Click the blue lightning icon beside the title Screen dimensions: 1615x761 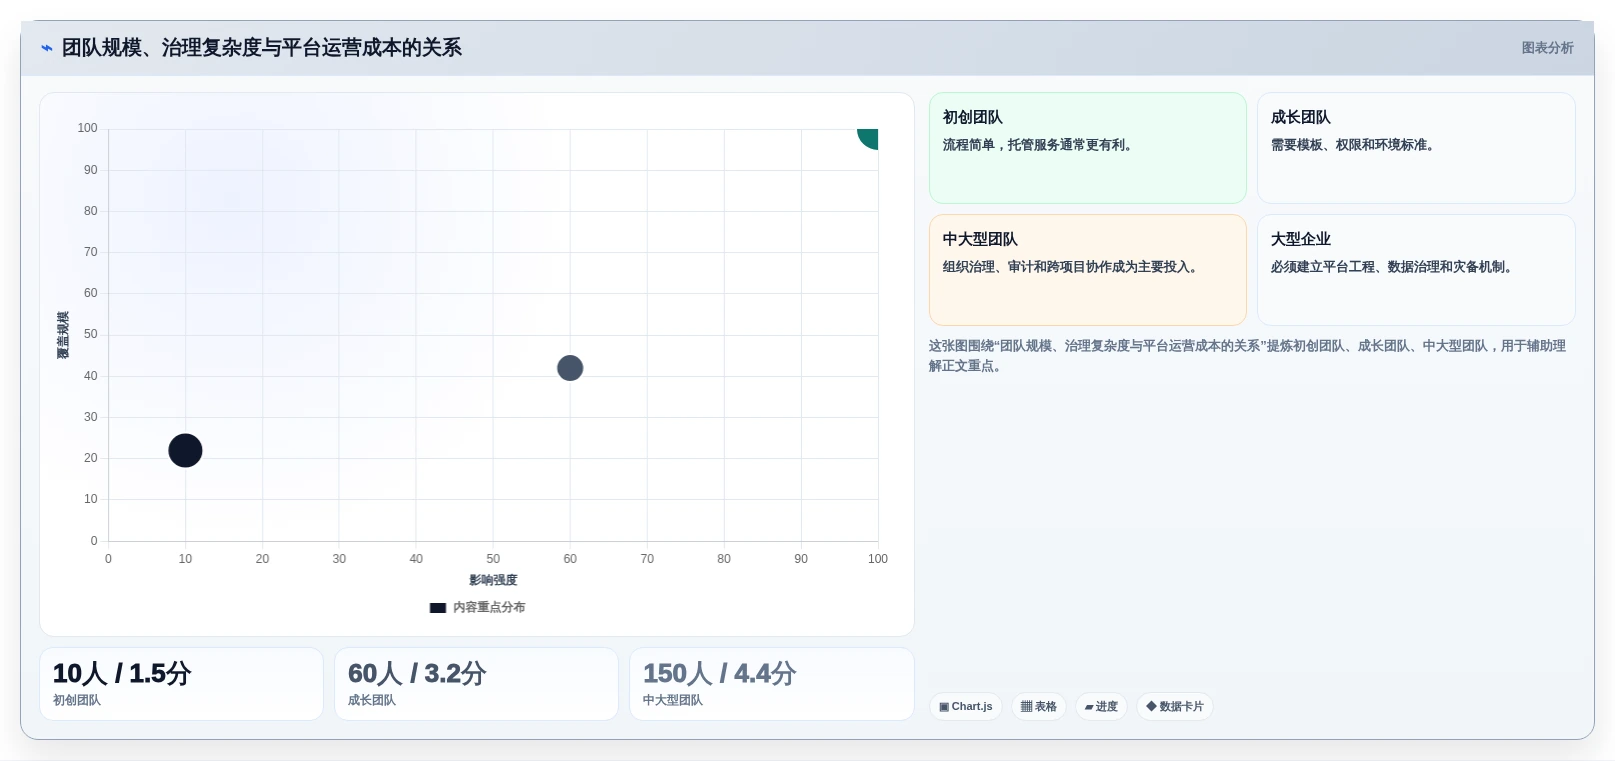[x=46, y=48]
